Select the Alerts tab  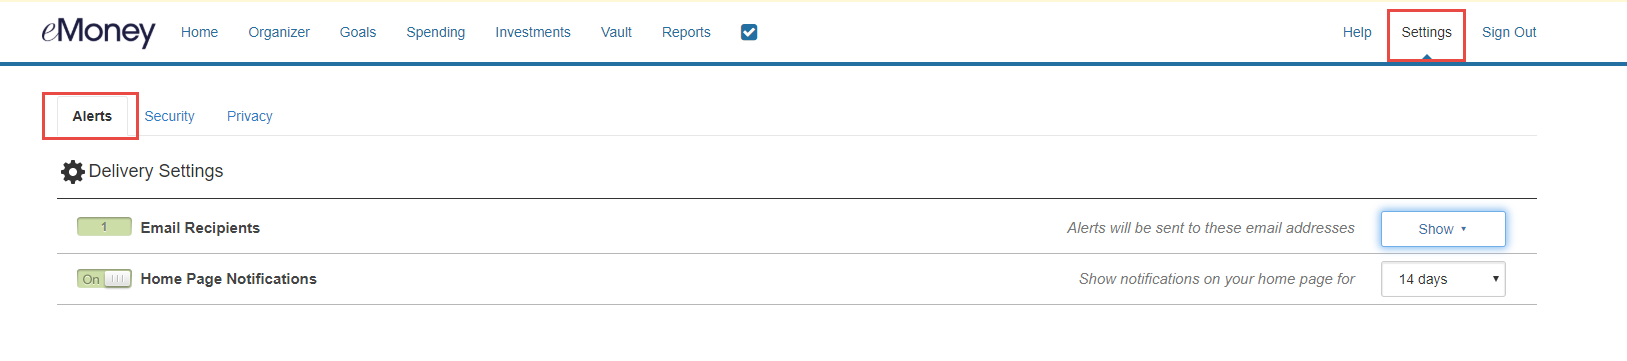click(92, 116)
